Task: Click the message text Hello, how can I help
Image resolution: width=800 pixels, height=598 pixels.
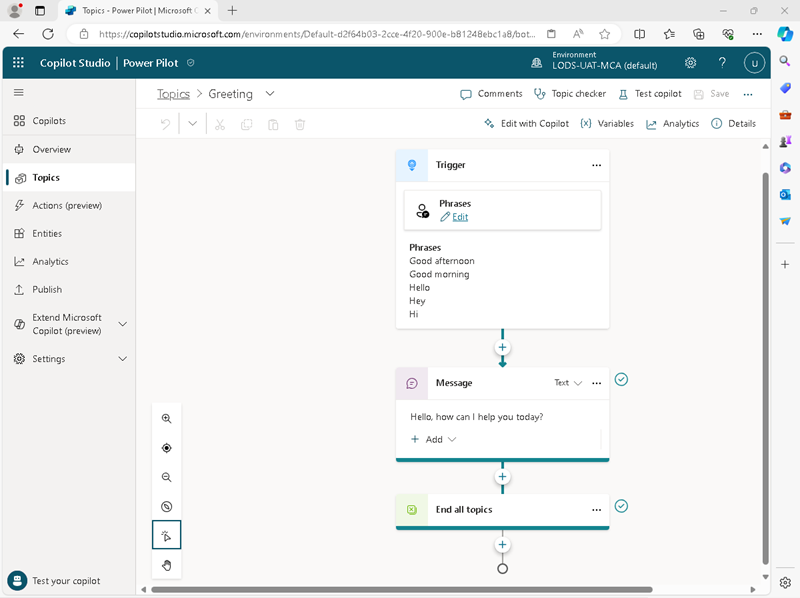Action: pyautogui.click(x=477, y=417)
